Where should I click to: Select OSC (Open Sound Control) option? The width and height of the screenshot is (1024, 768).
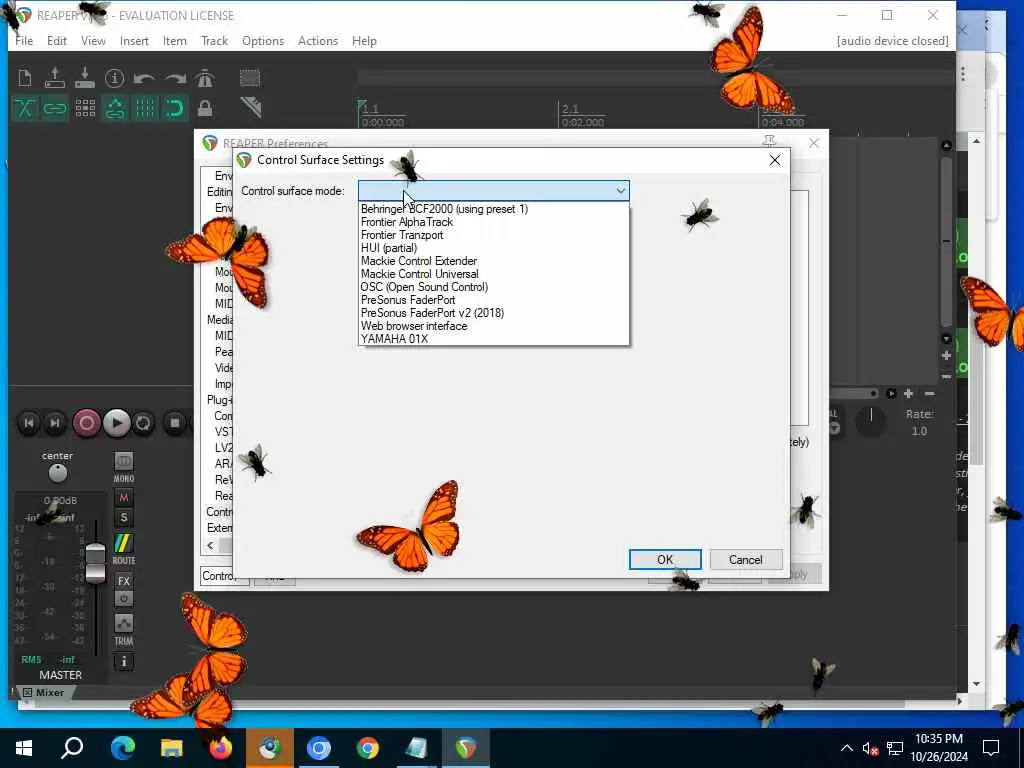tap(494, 287)
